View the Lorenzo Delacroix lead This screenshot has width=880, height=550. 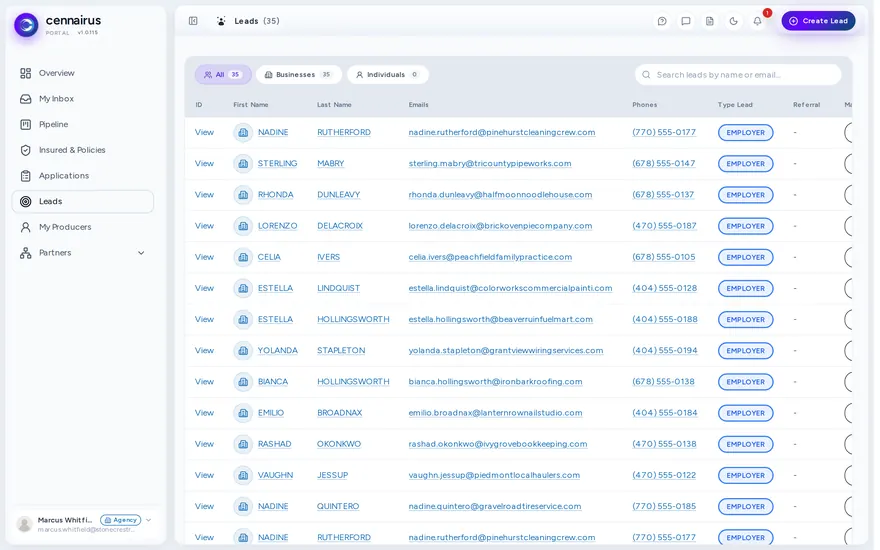pyautogui.click(x=204, y=226)
